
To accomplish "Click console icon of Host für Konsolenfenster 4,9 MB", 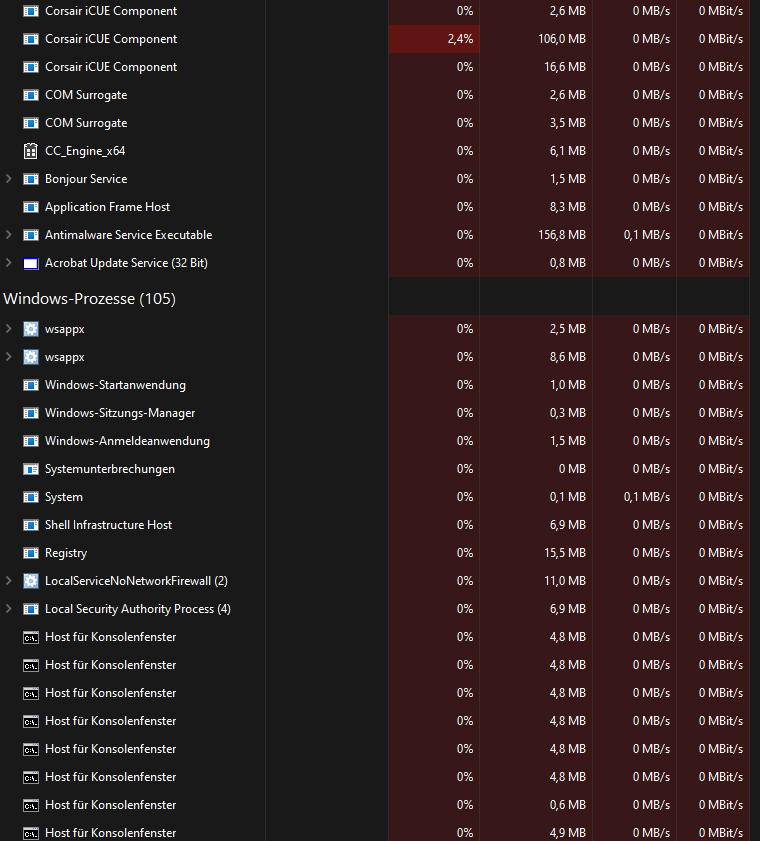I will (x=31, y=833).
